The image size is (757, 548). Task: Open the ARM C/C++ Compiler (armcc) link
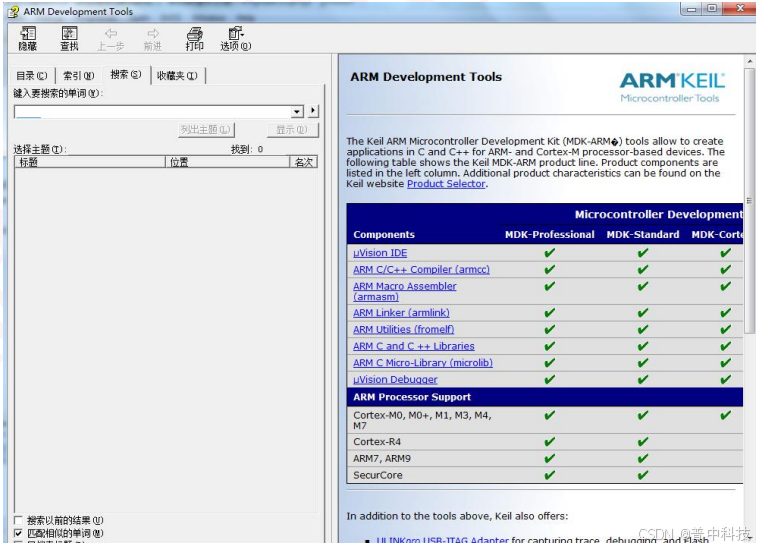(x=421, y=269)
